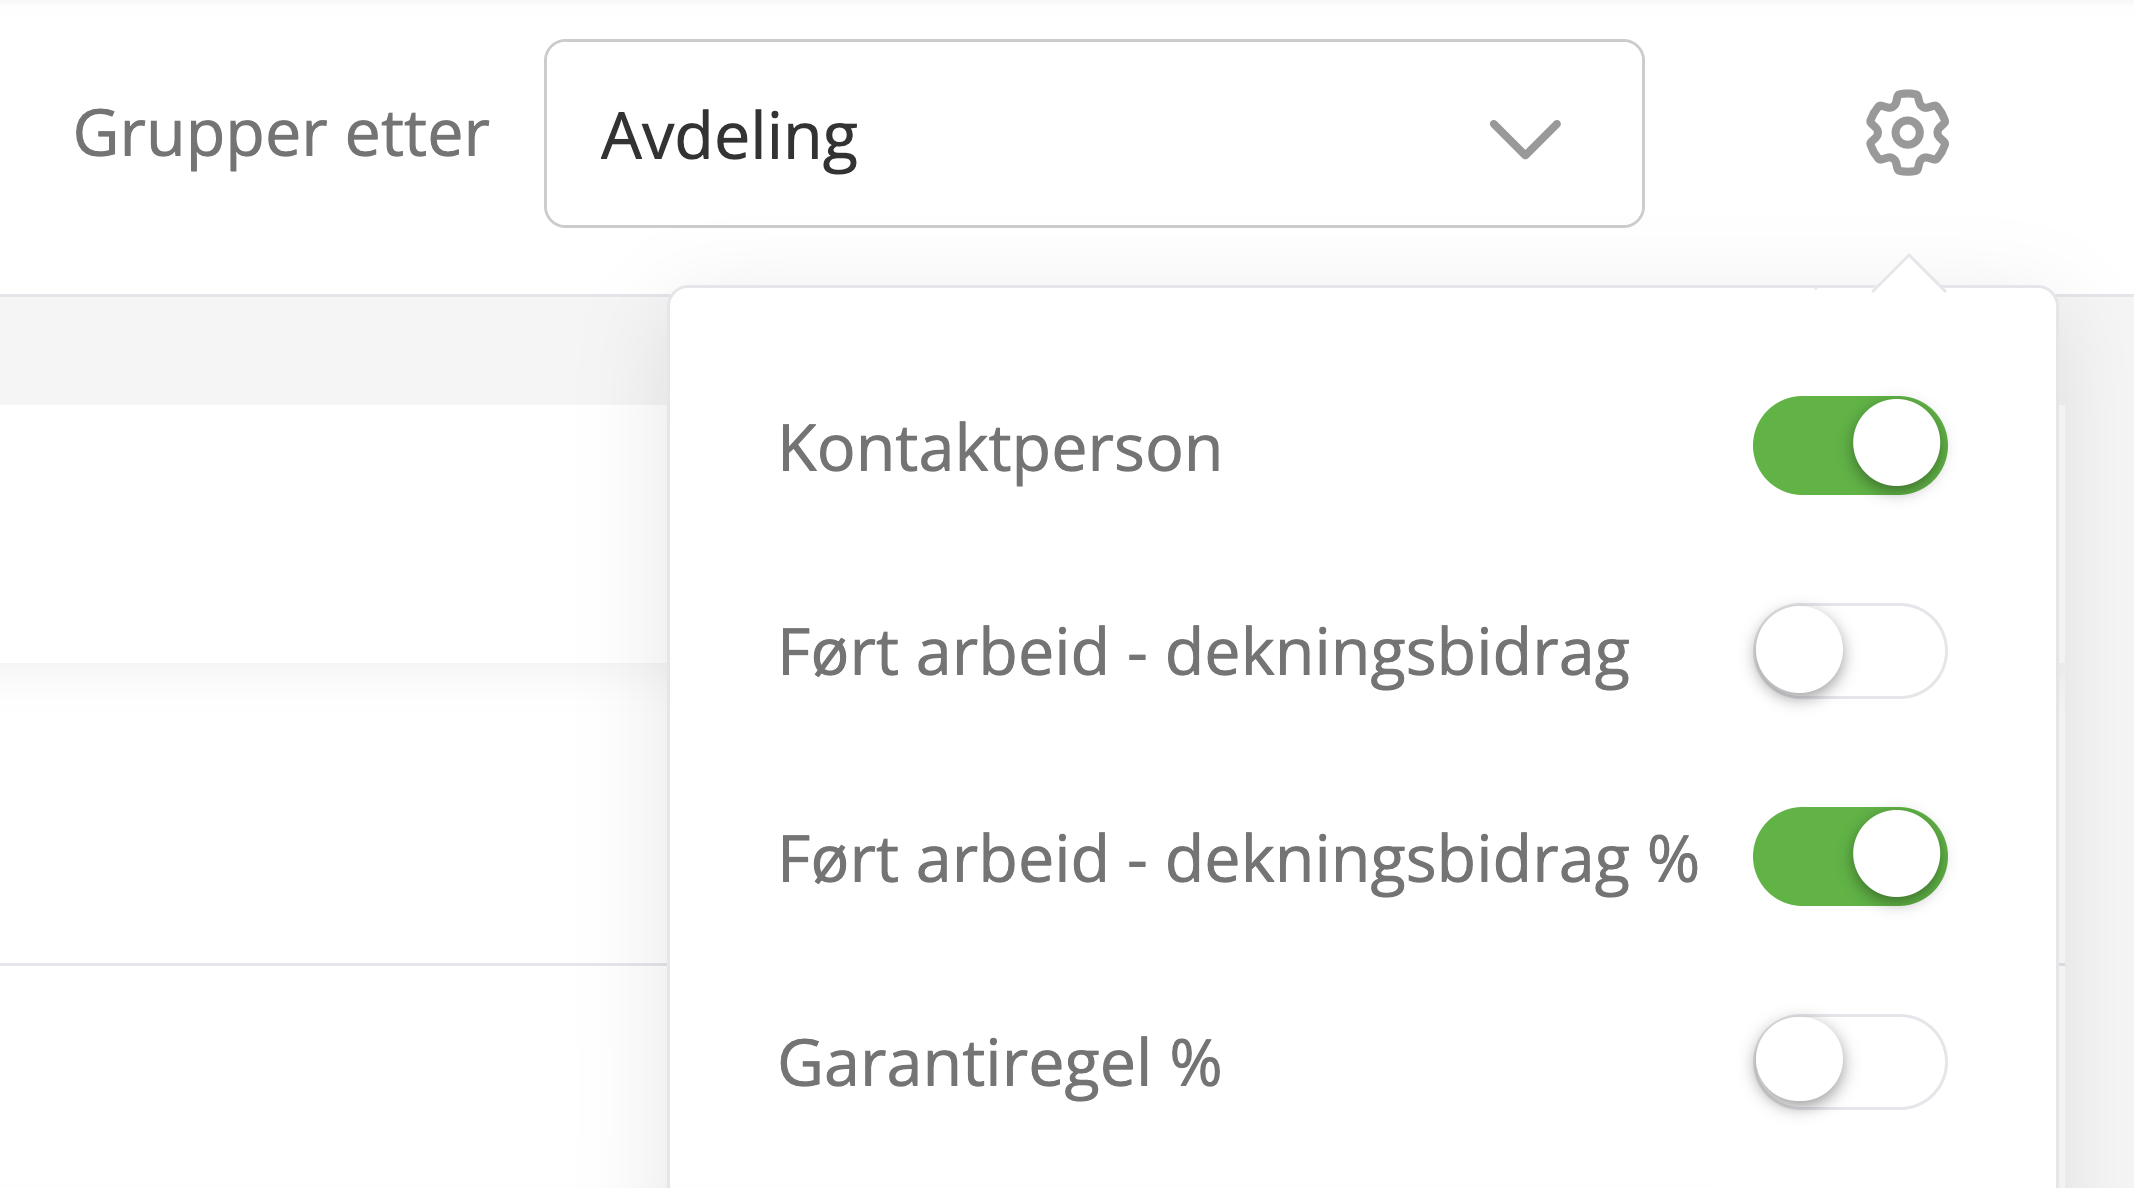
Task: Click the gray table header band
Action: (x=334, y=351)
